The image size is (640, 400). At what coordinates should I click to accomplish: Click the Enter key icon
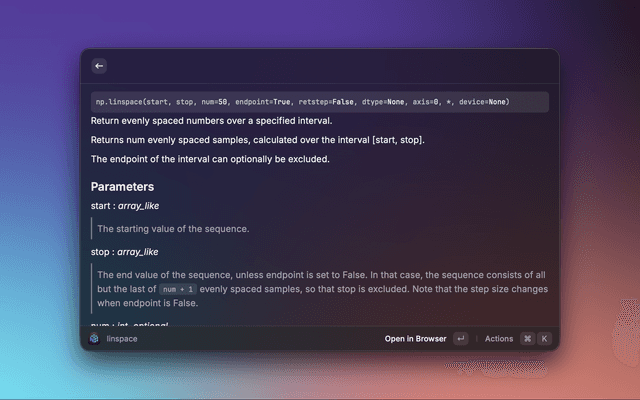(x=460, y=339)
